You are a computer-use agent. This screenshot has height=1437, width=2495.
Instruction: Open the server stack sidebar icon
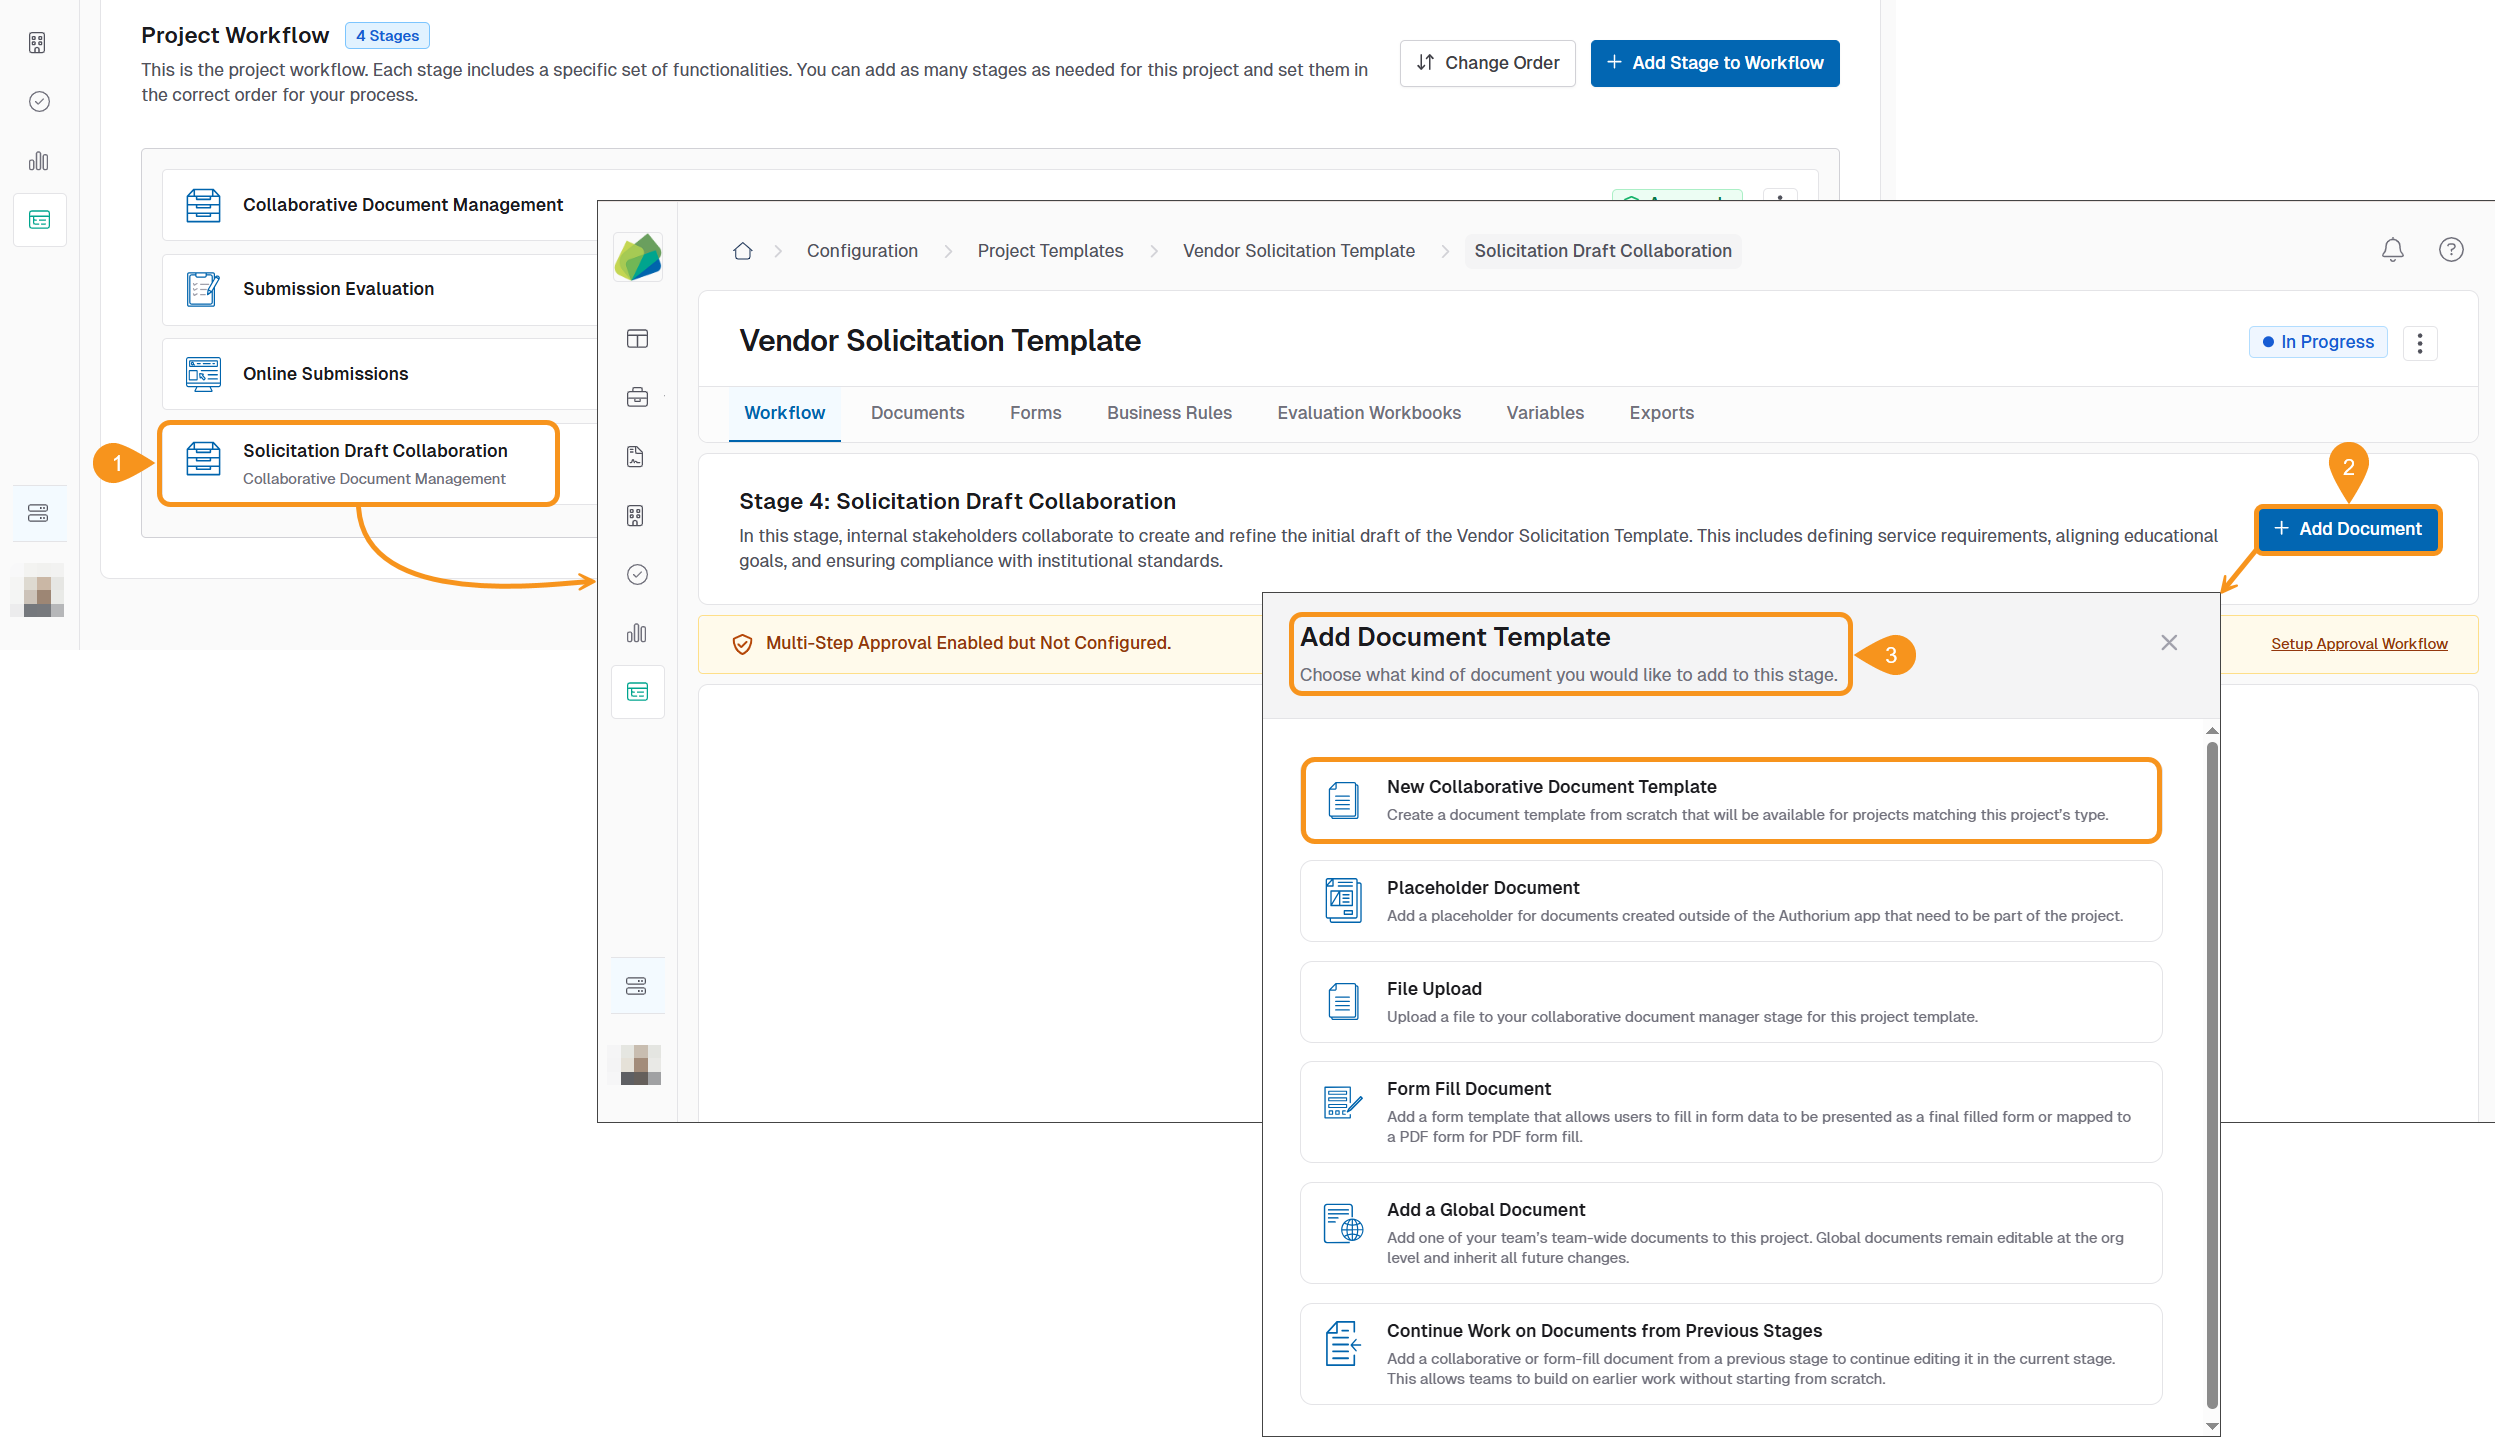click(x=636, y=986)
